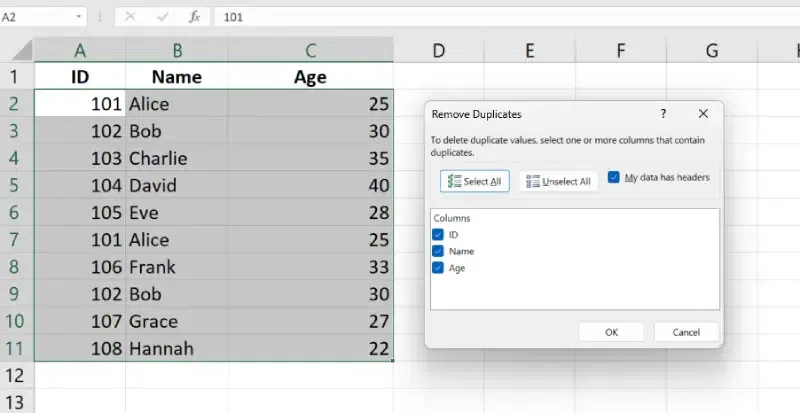Confirm with the OK button
The height and width of the screenshot is (413, 800).
[x=611, y=332]
